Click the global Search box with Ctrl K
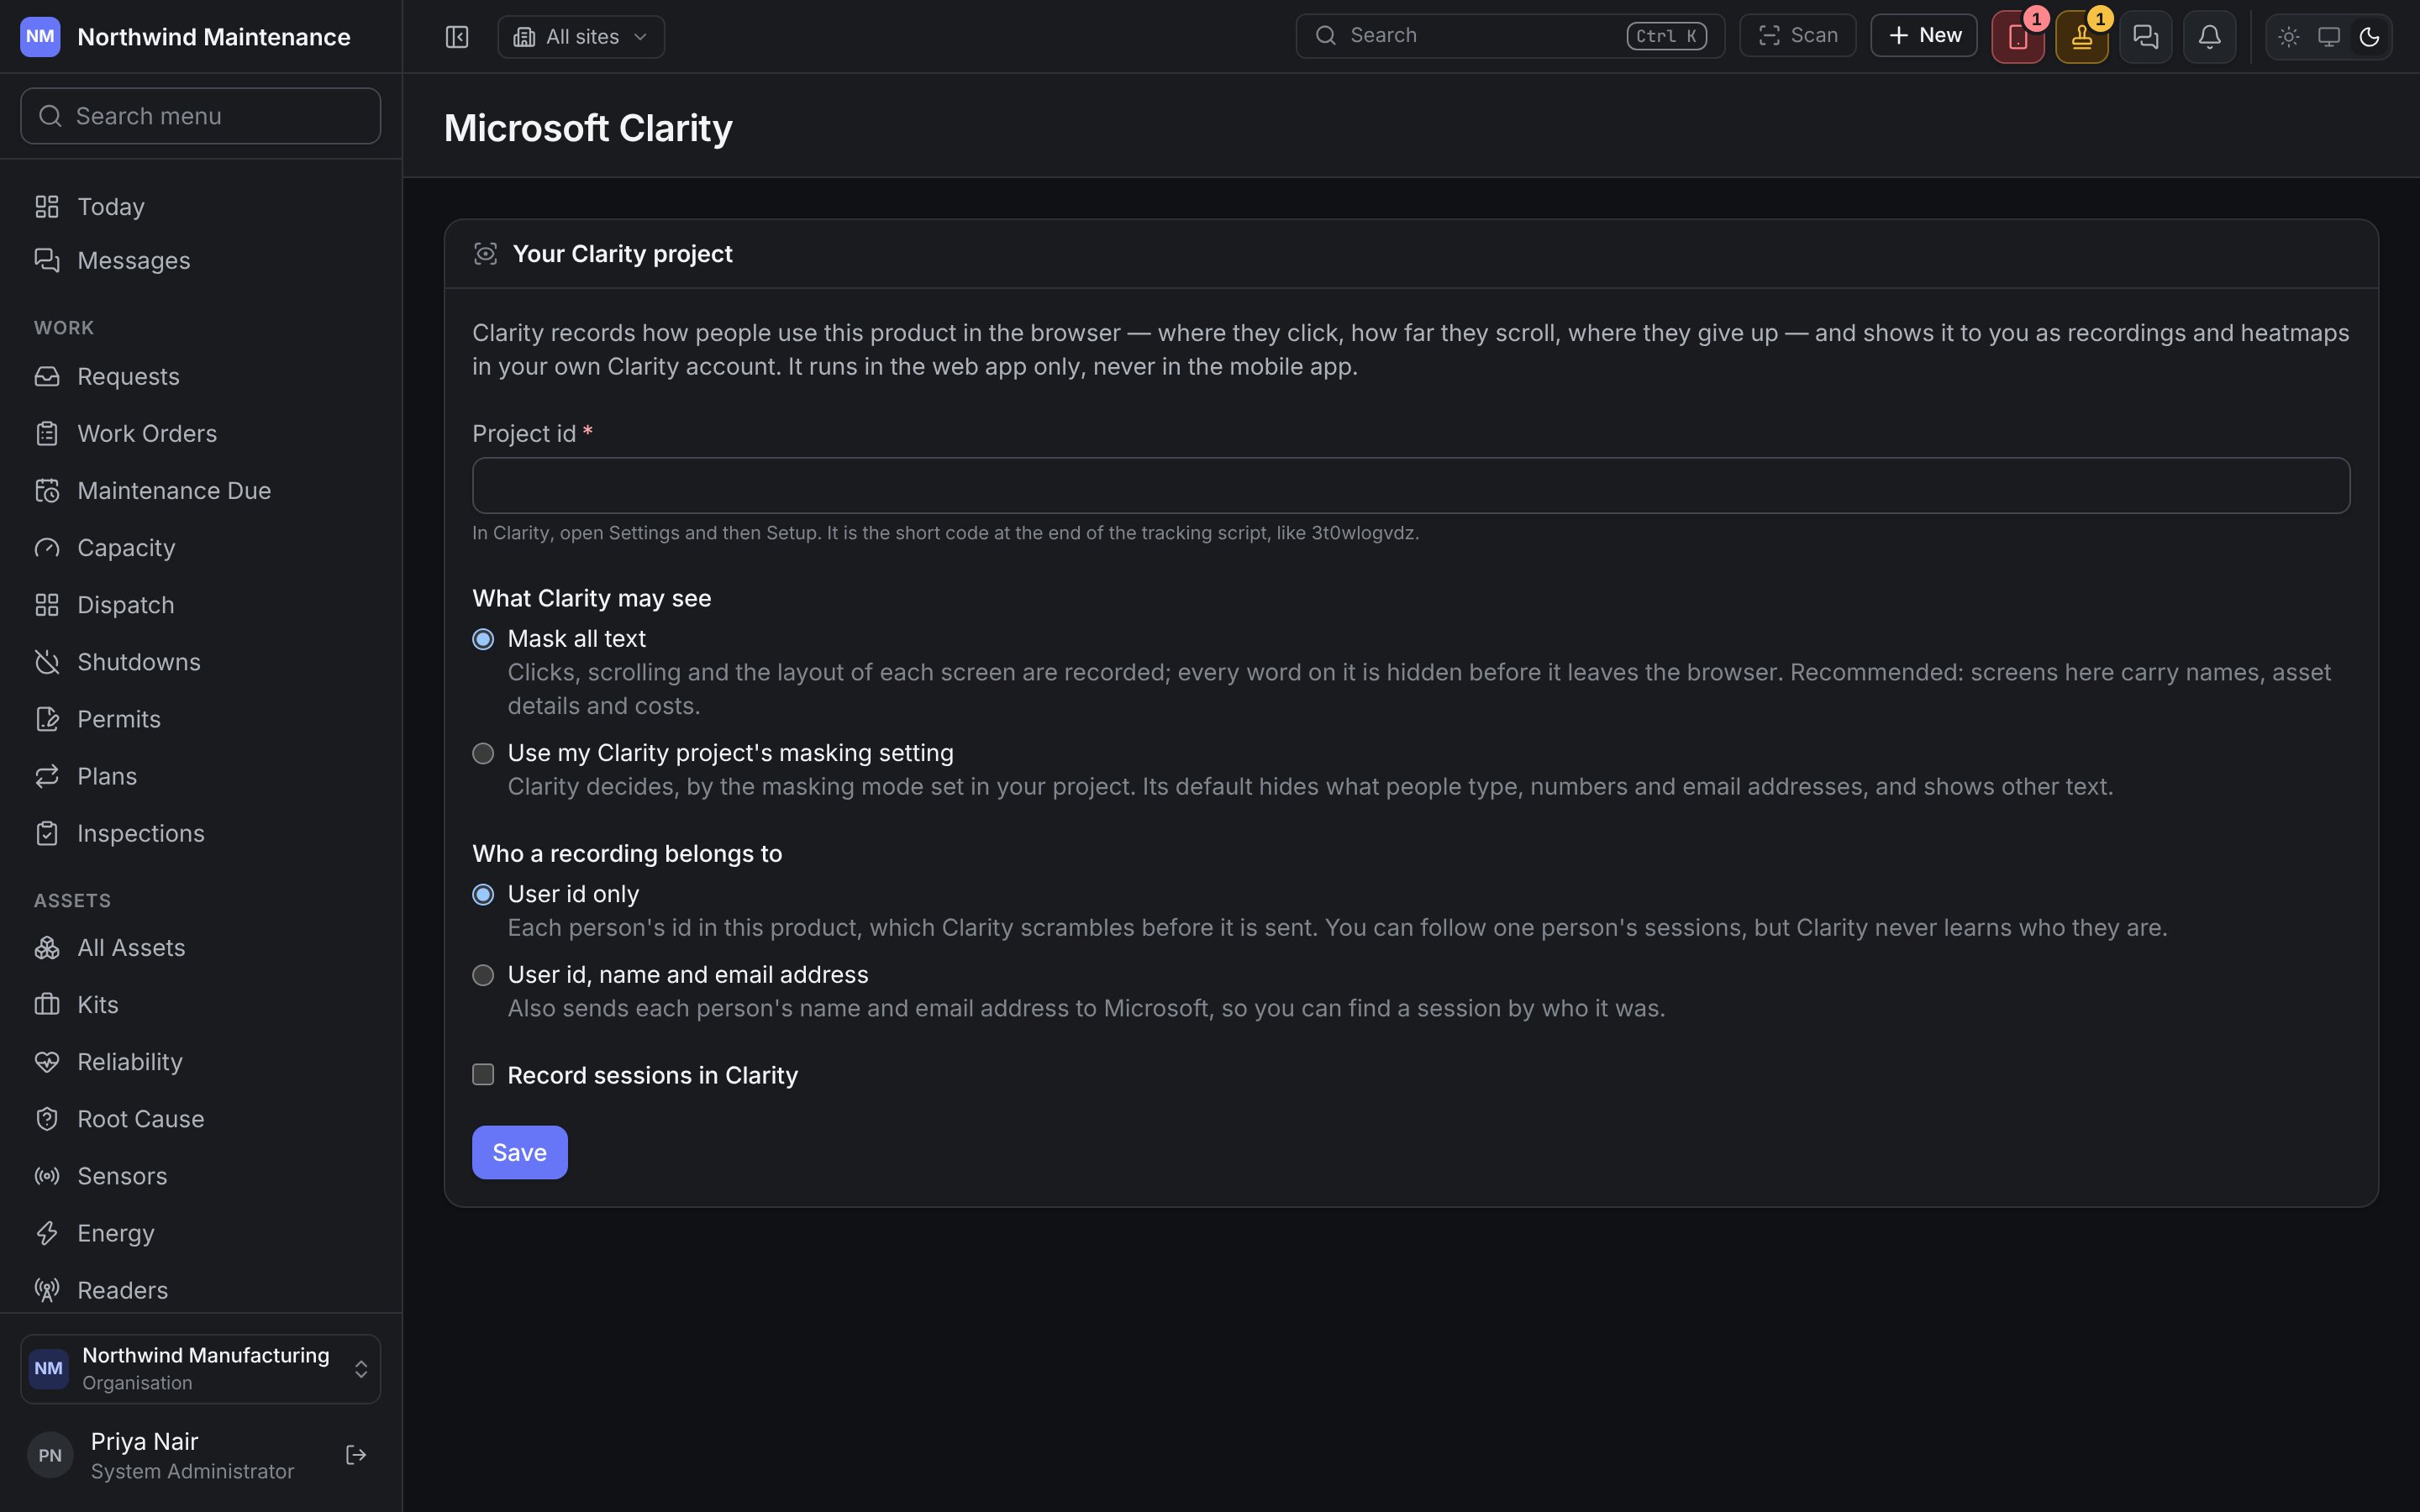The width and height of the screenshot is (2420, 1512). (x=1510, y=36)
